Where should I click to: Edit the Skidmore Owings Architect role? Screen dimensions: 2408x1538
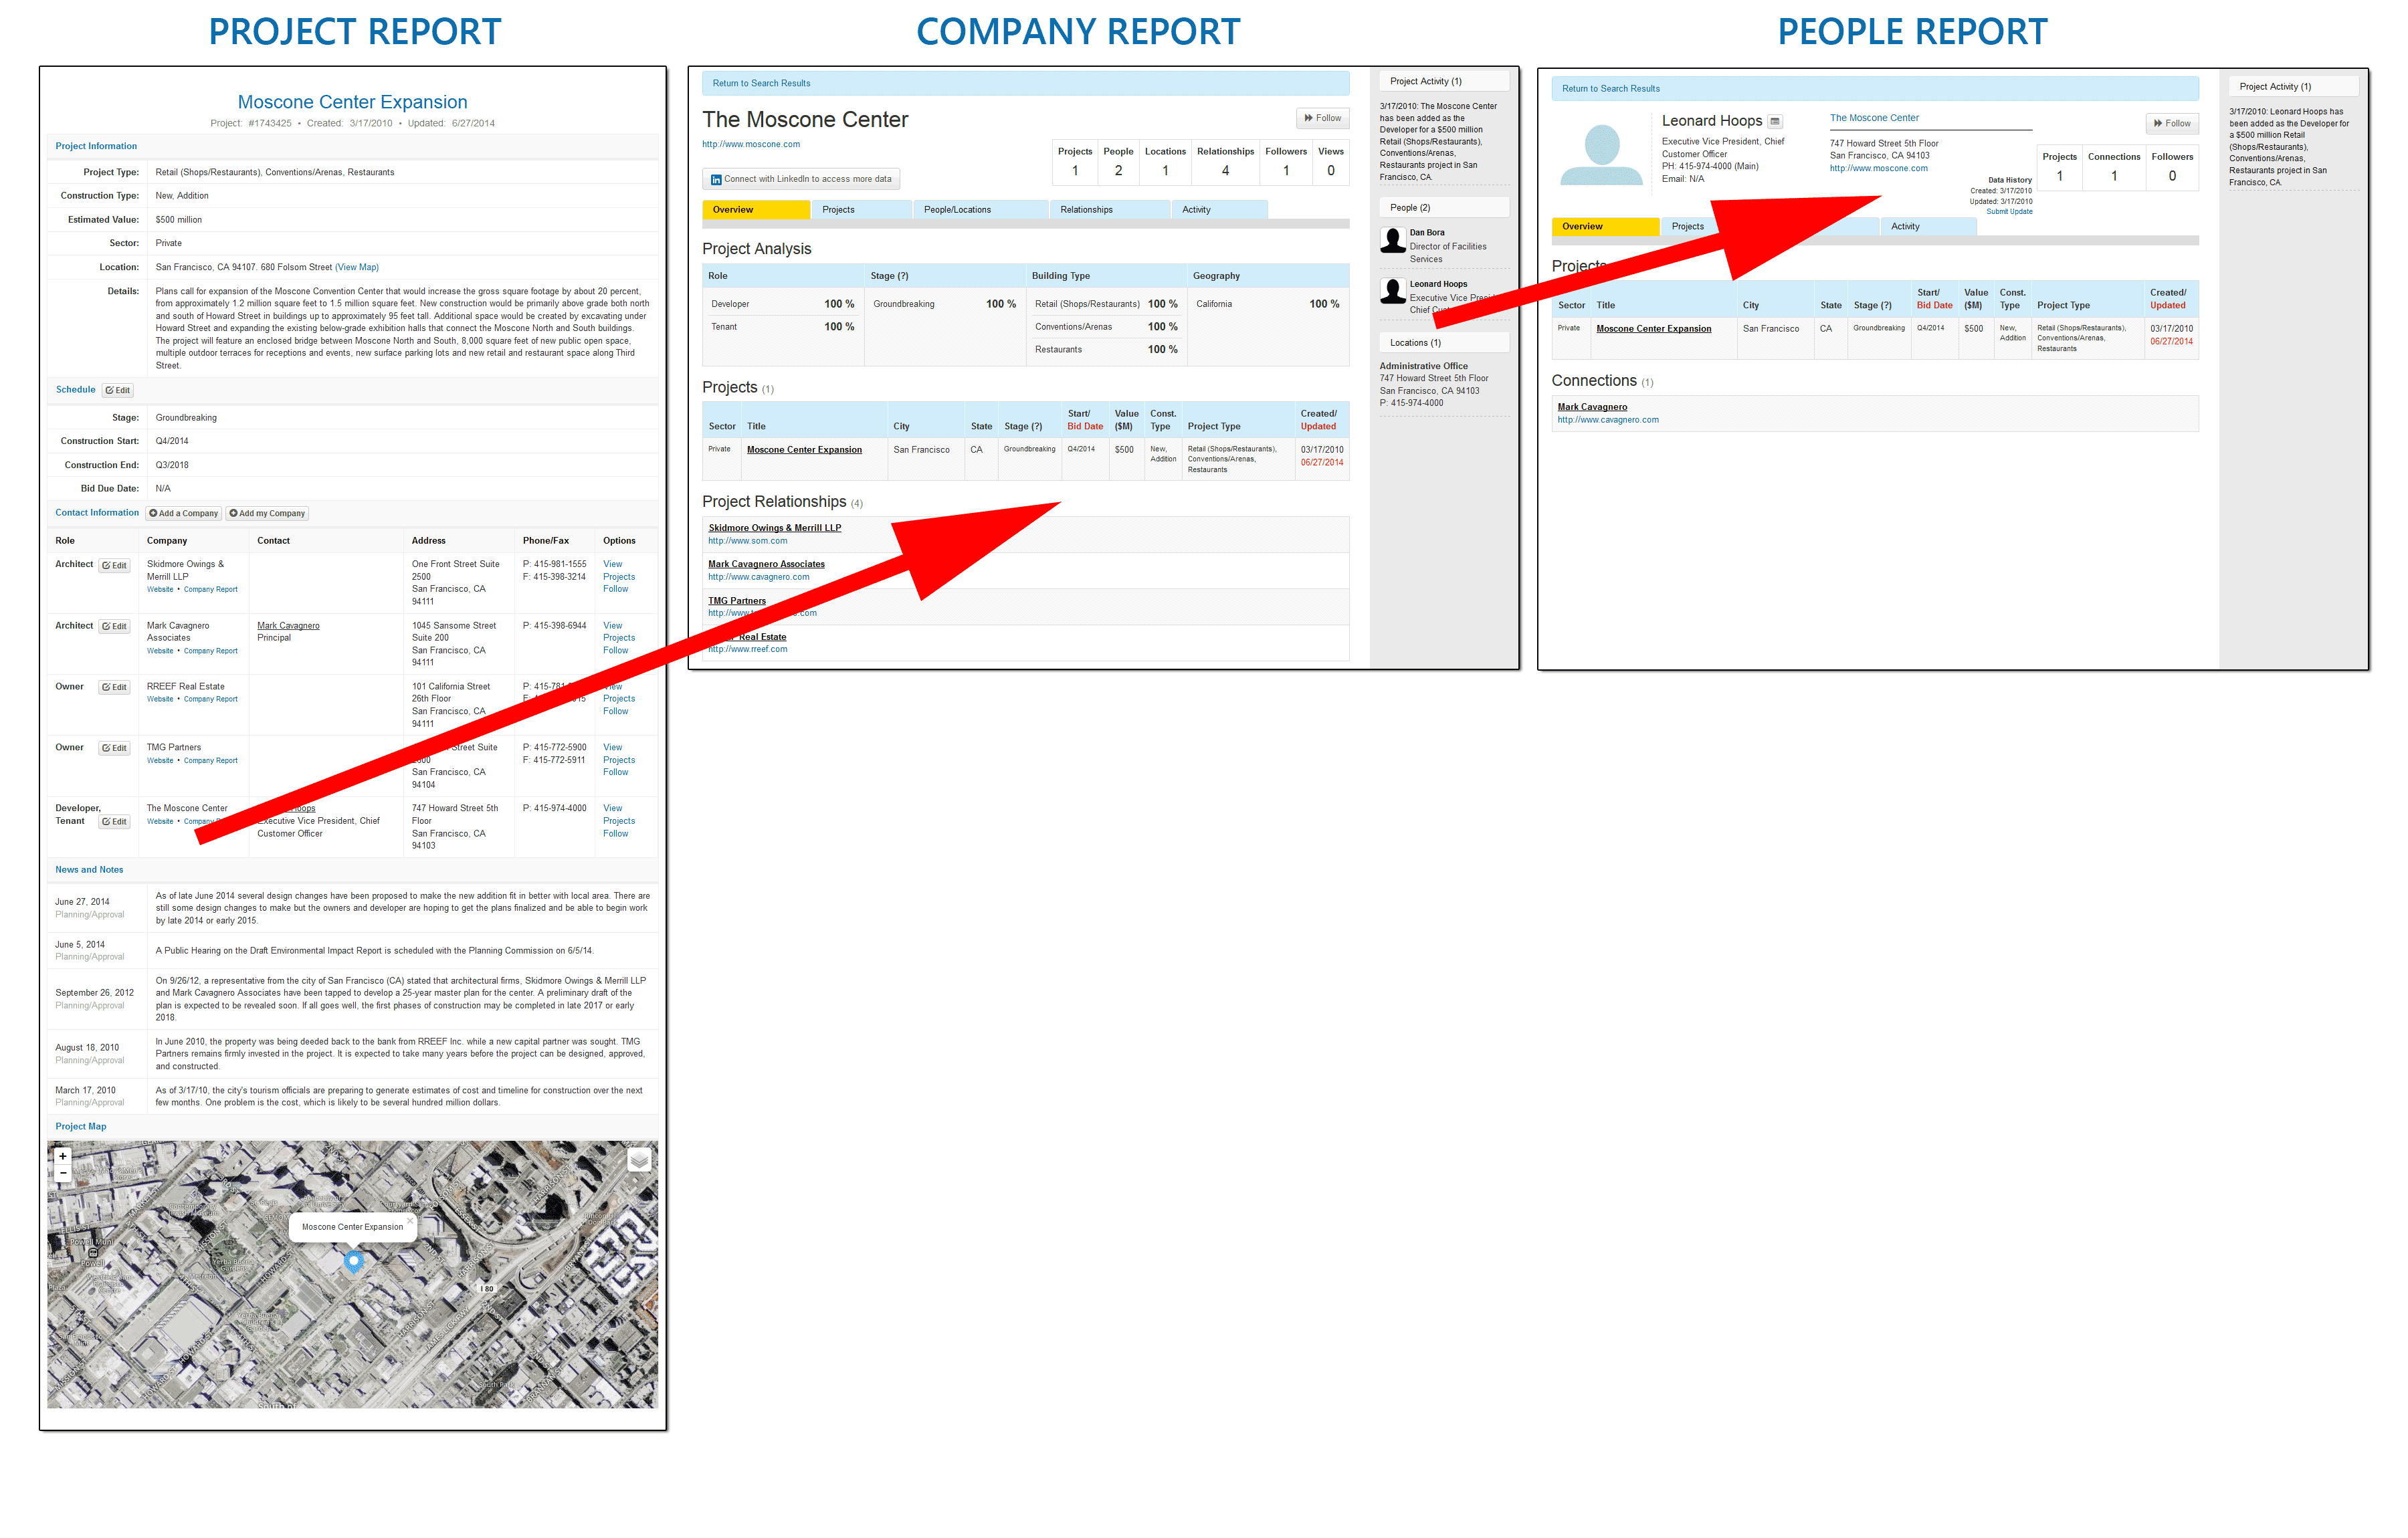coord(114,565)
